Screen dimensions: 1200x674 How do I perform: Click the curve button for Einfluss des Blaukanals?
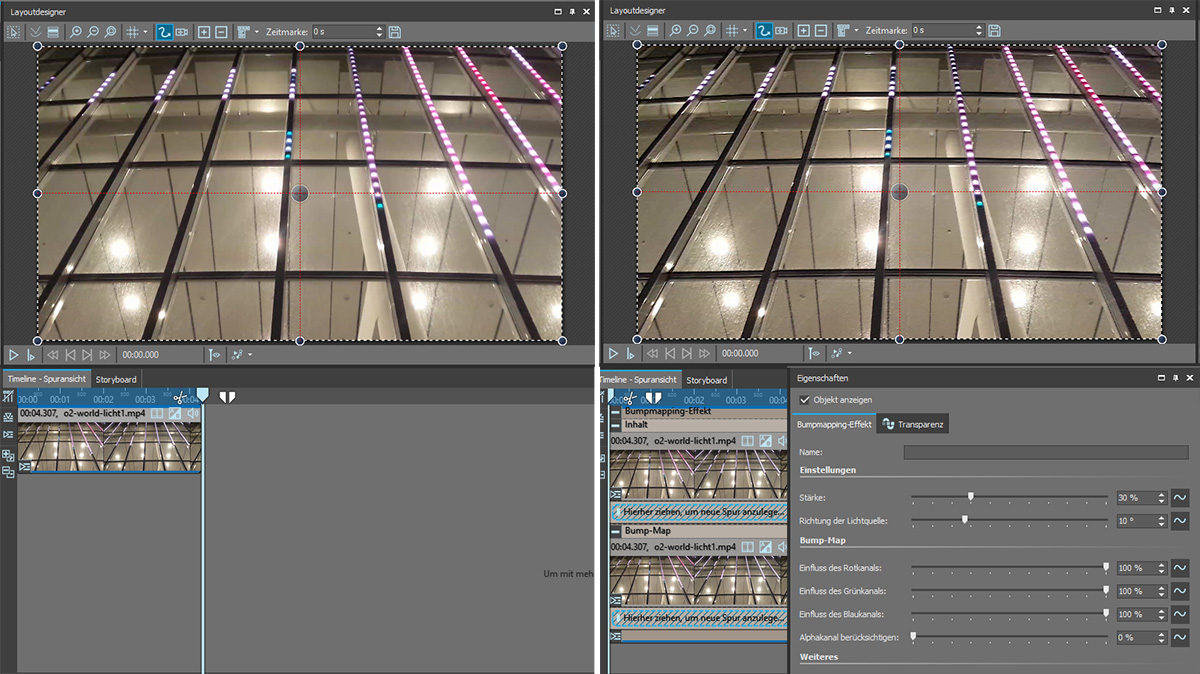tap(1179, 614)
